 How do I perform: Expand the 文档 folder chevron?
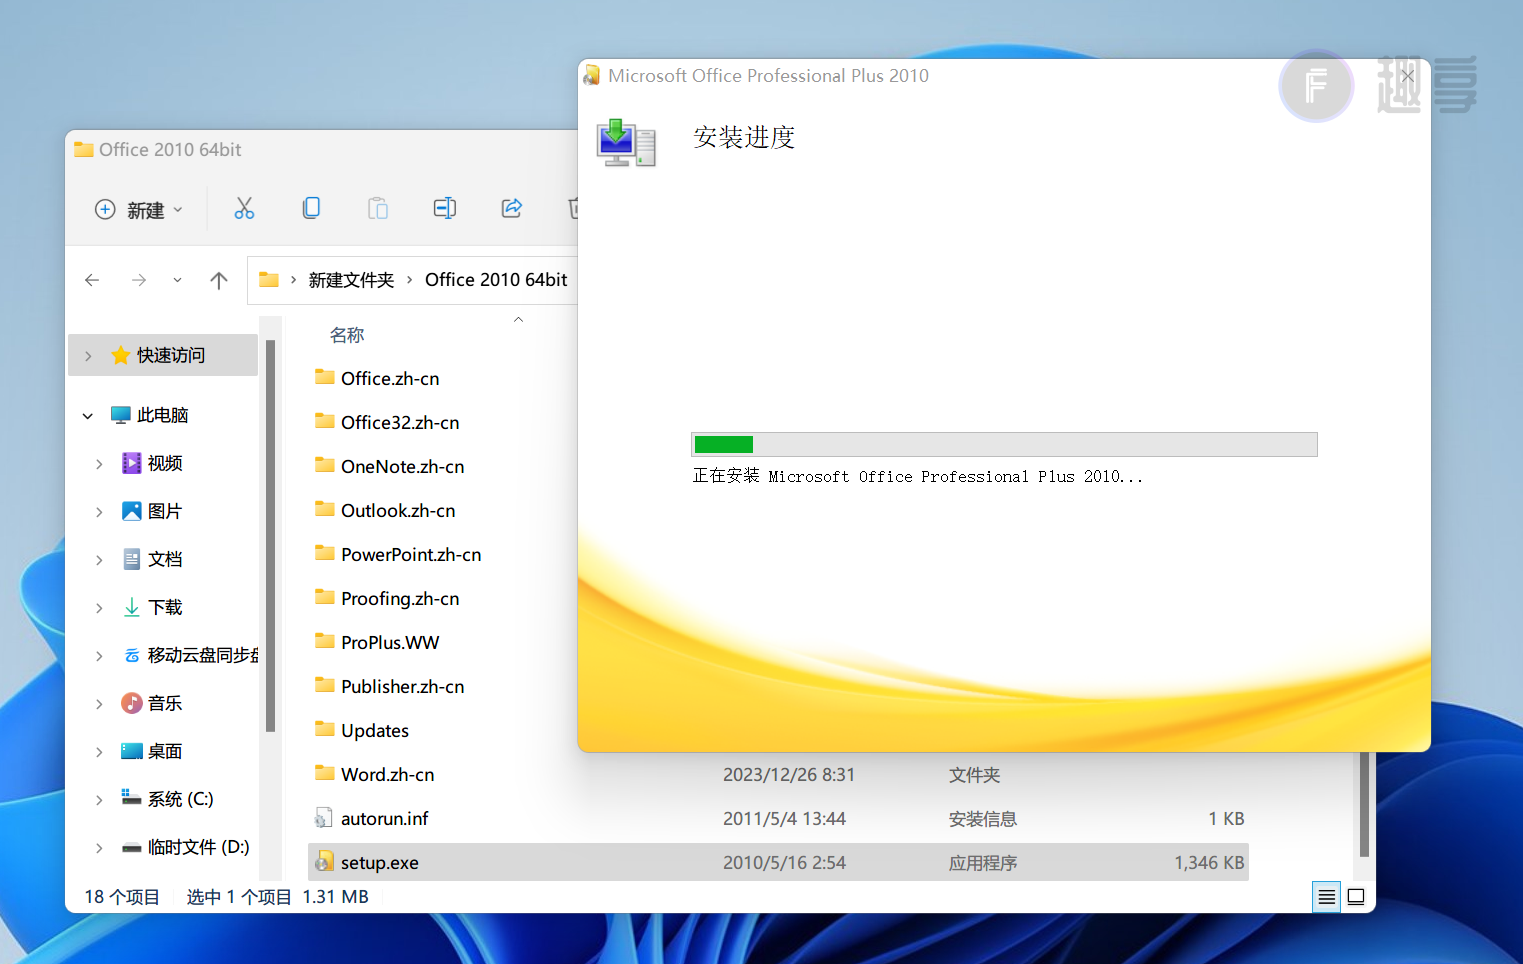[x=99, y=560]
